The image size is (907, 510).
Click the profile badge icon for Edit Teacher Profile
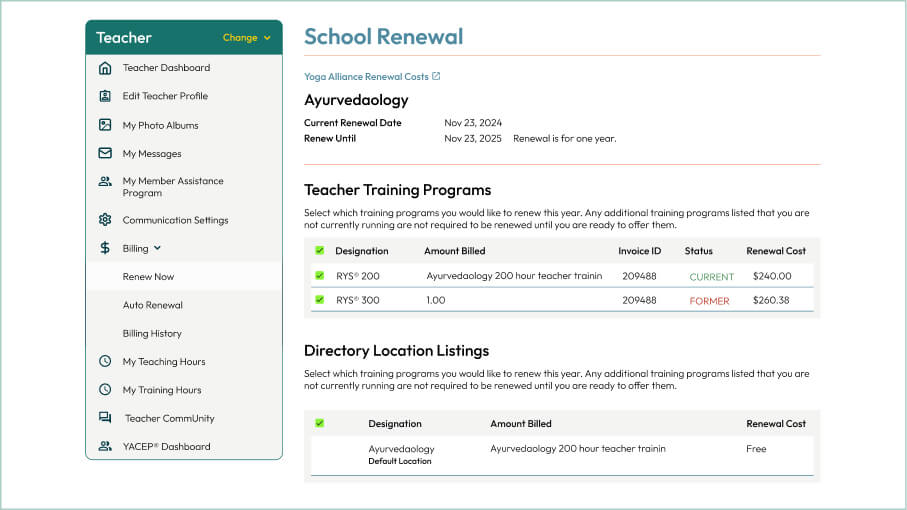[105, 96]
